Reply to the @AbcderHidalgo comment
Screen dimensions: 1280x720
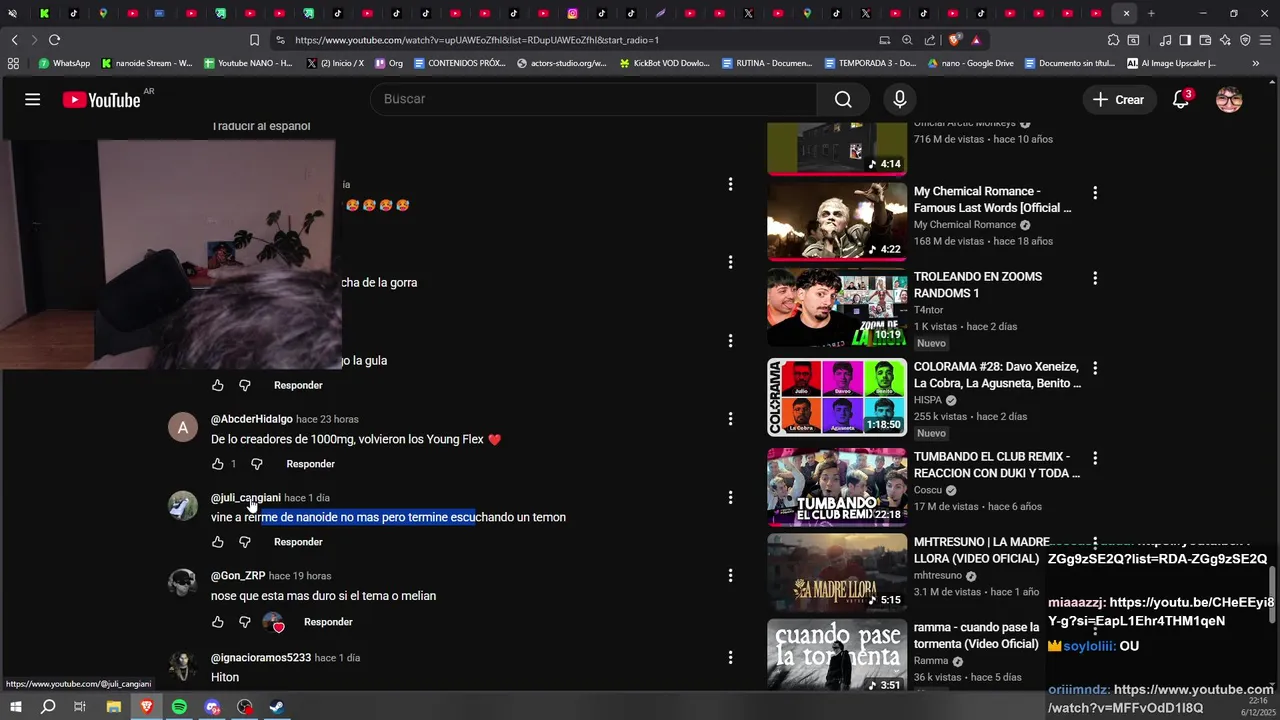(310, 464)
